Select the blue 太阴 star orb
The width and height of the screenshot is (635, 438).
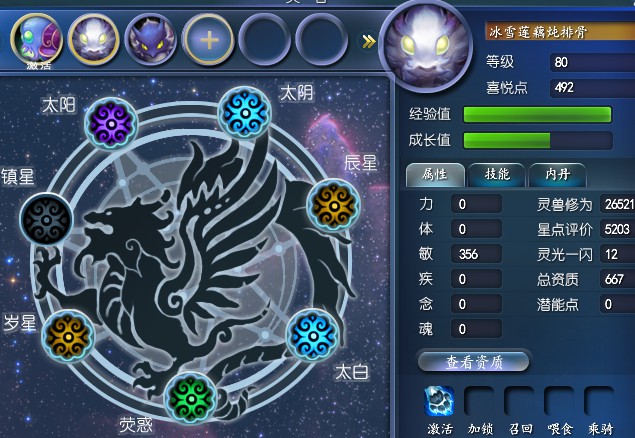[x=244, y=113]
